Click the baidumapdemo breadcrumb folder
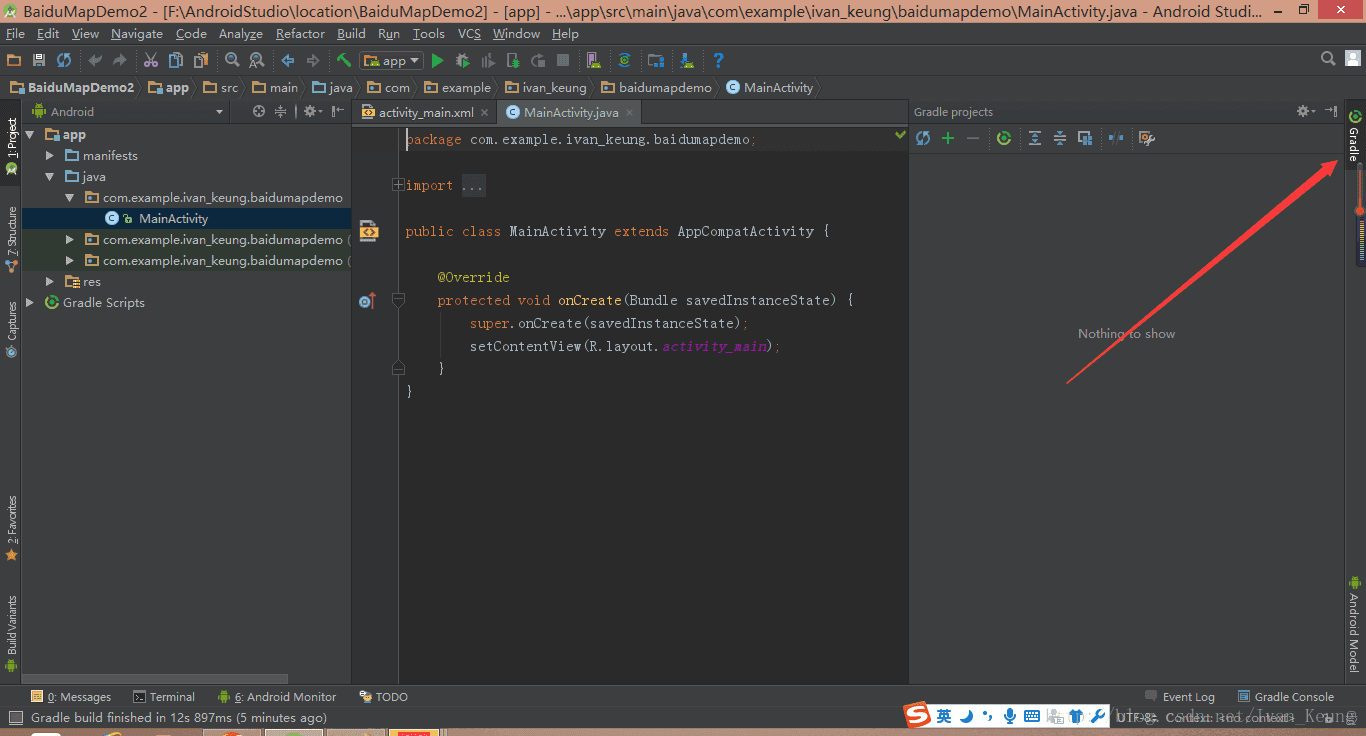Viewport: 1366px width, 736px height. (x=656, y=87)
